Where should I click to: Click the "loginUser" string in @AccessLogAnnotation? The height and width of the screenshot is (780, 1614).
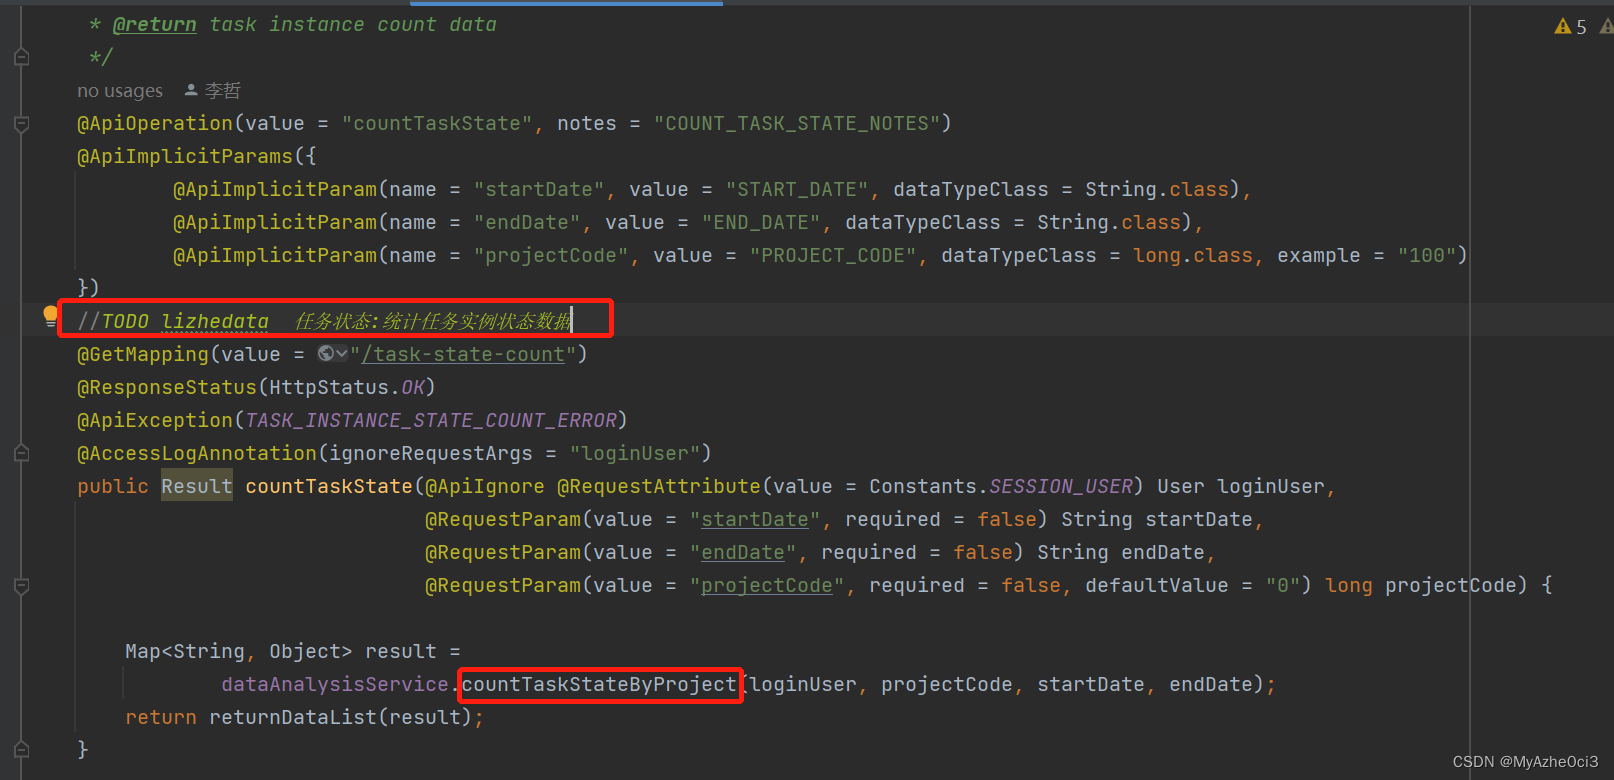635,453
